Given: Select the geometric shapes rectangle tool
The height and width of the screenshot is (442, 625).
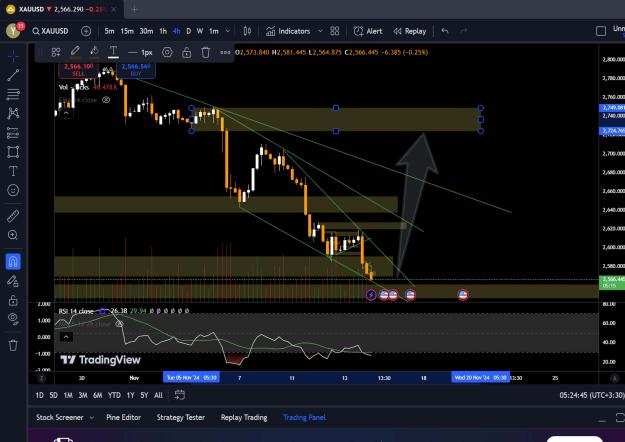Looking at the screenshot, I should pos(13,152).
